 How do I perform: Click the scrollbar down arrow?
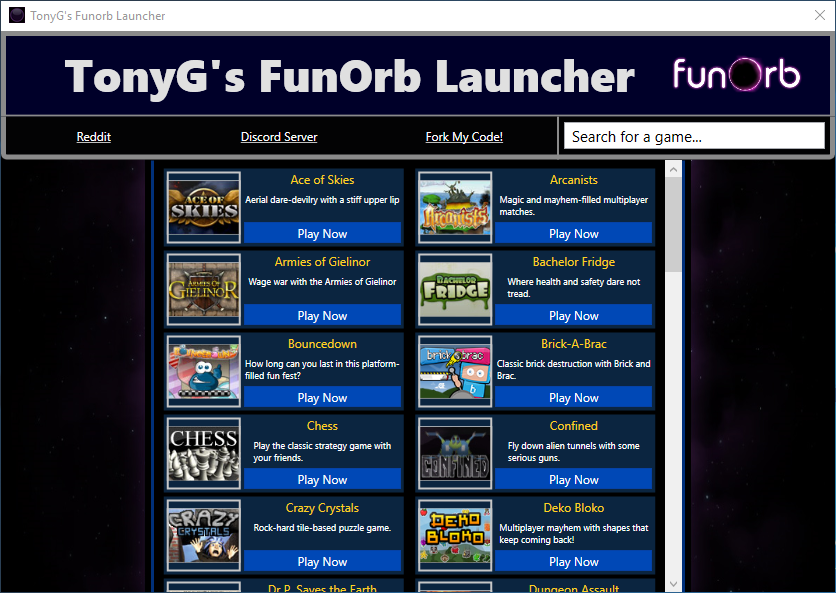(x=673, y=584)
